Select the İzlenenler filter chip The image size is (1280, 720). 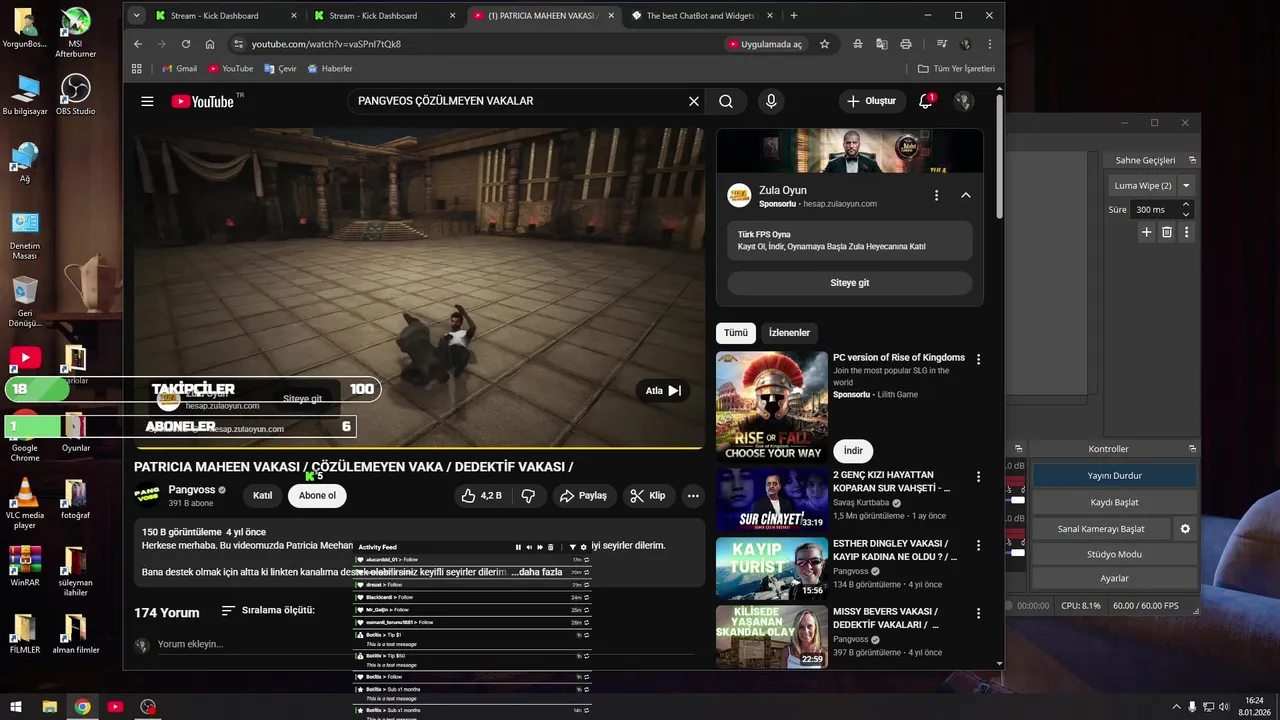[789, 333]
